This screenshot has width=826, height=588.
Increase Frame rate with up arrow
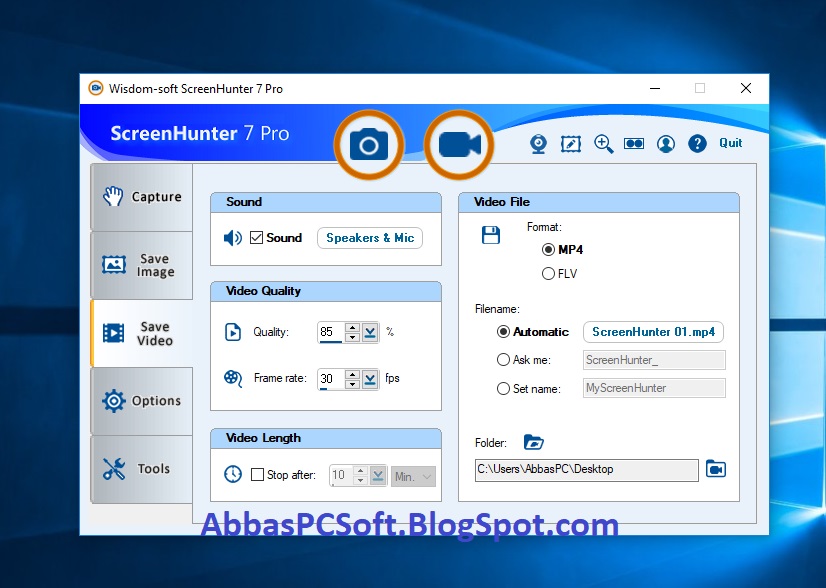click(352, 374)
